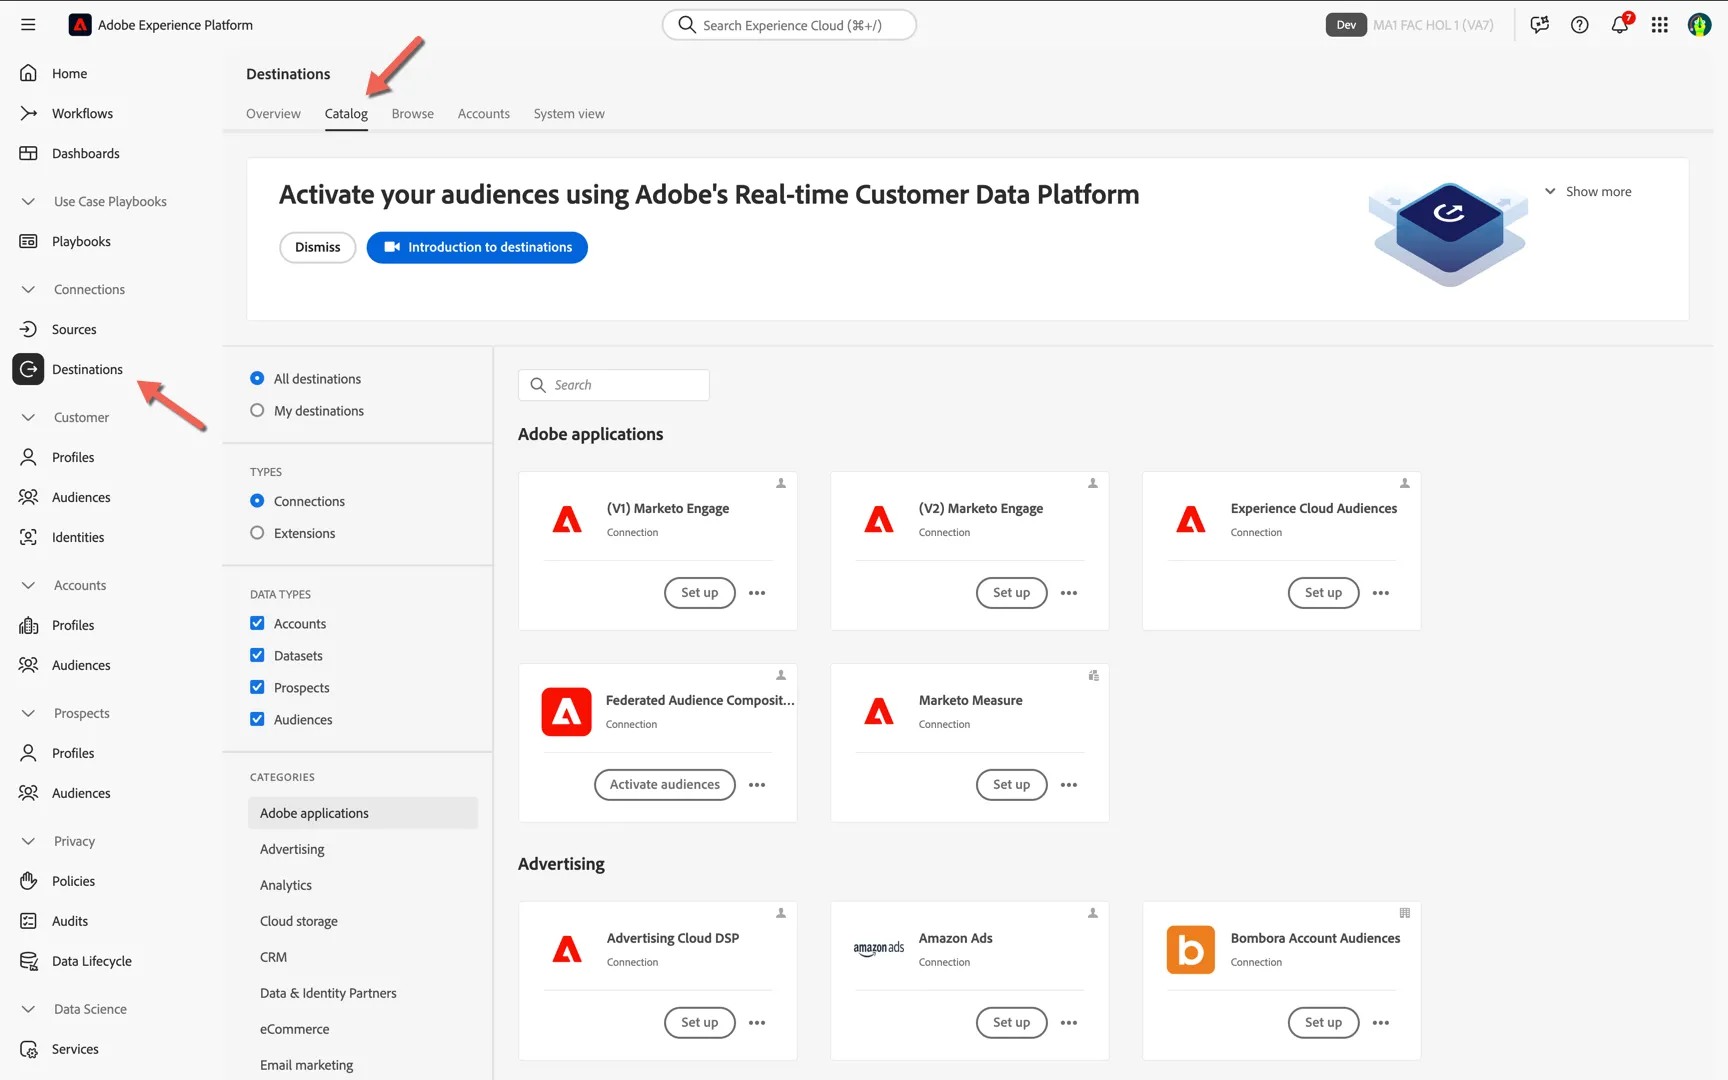1728x1080 pixels.
Task: Focus the Search Experience Cloud box
Action: coord(789,25)
